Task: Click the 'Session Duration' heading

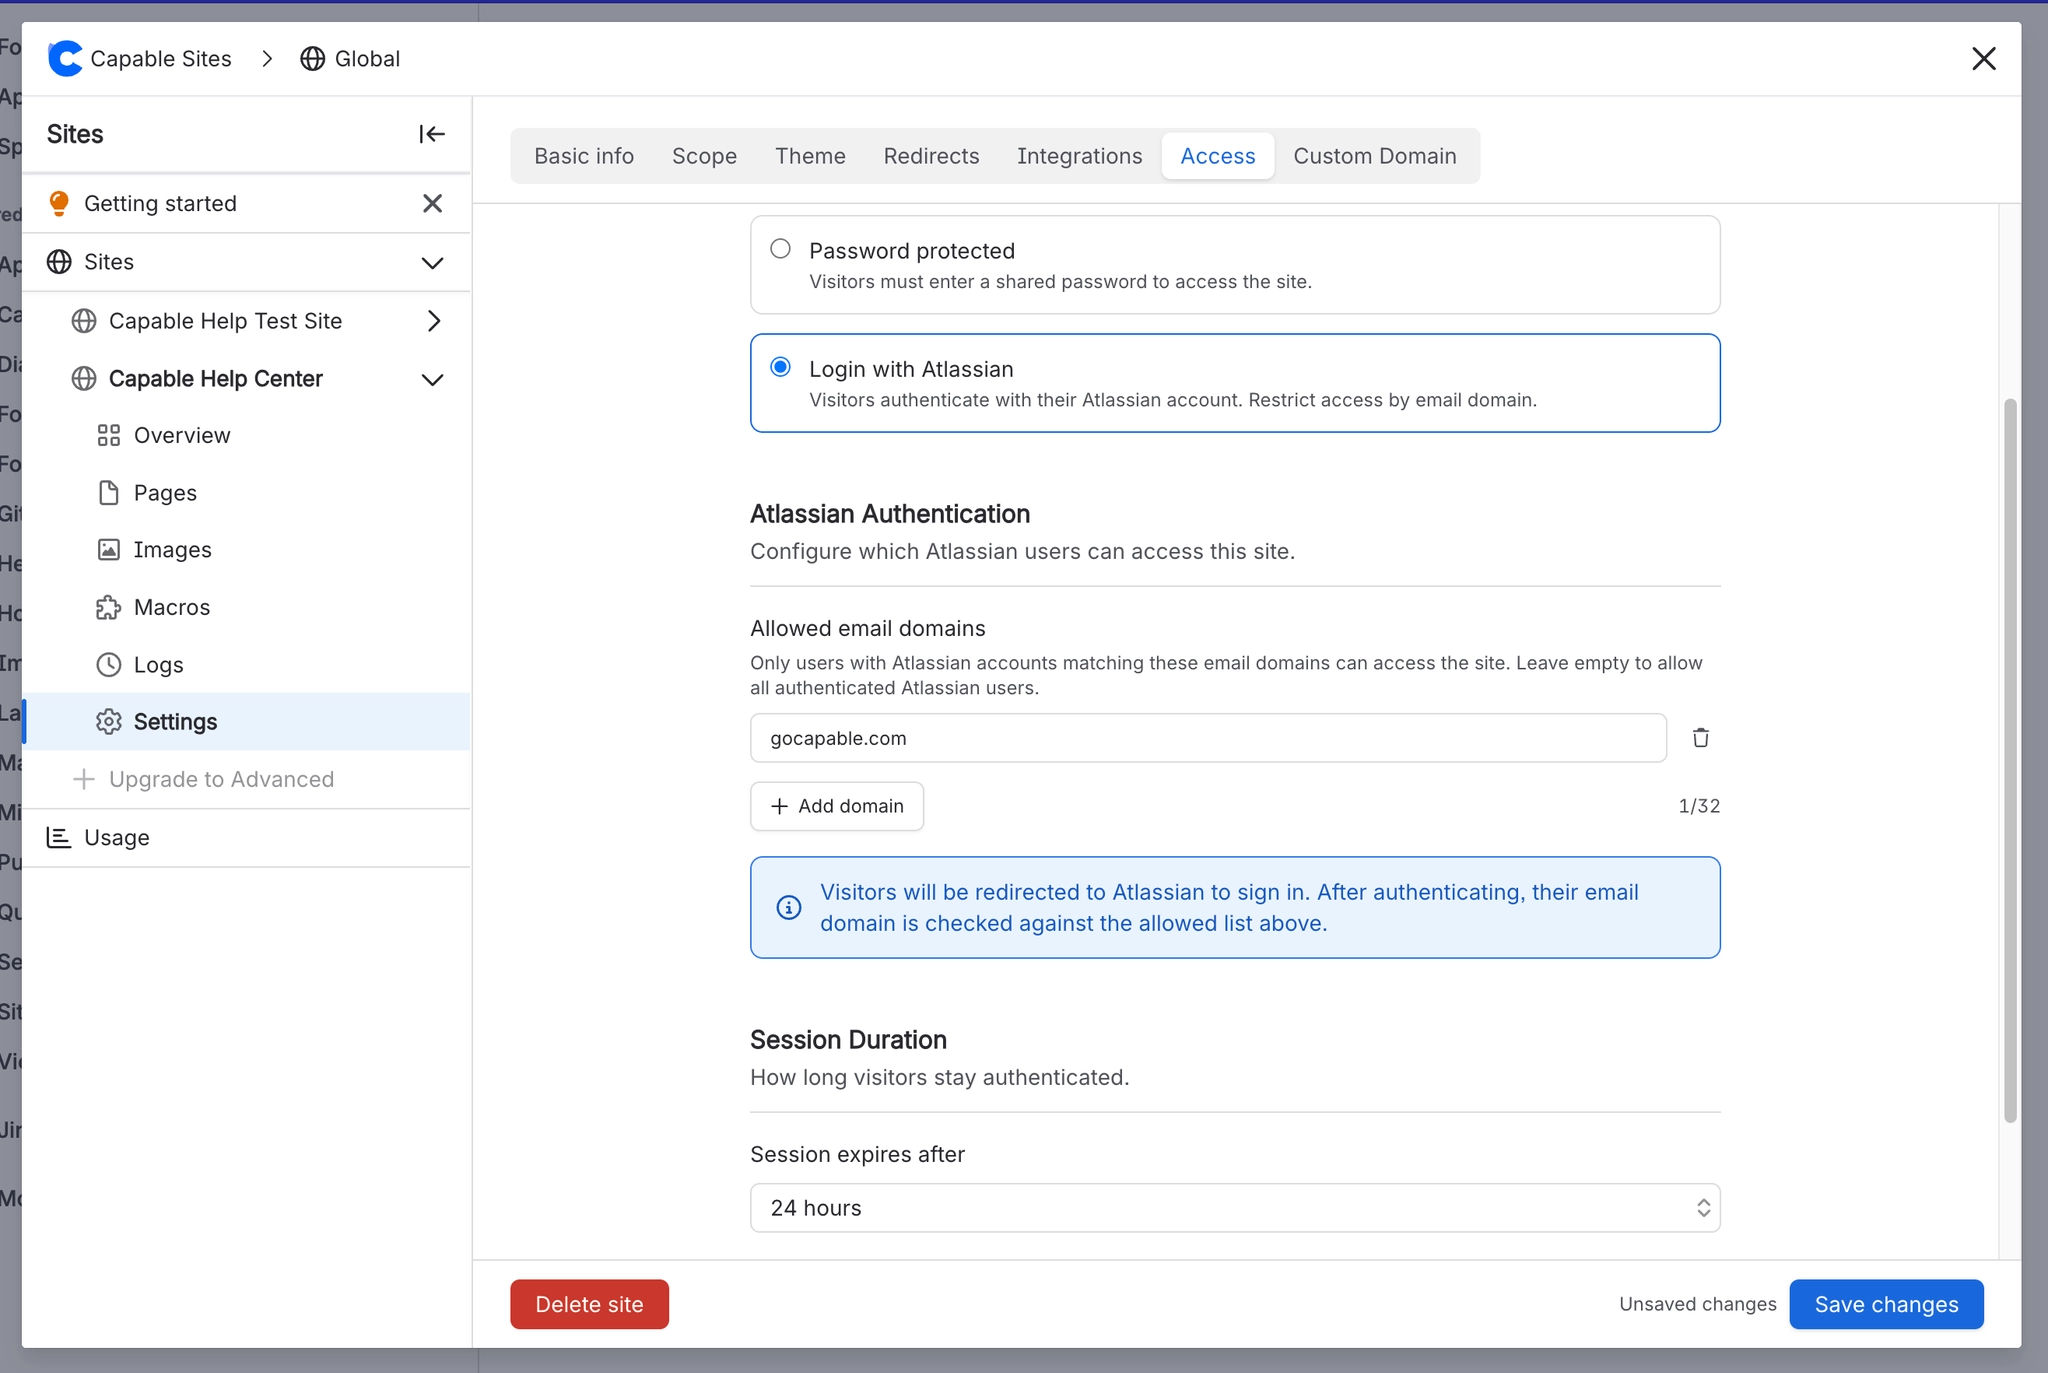Action: click(848, 1040)
